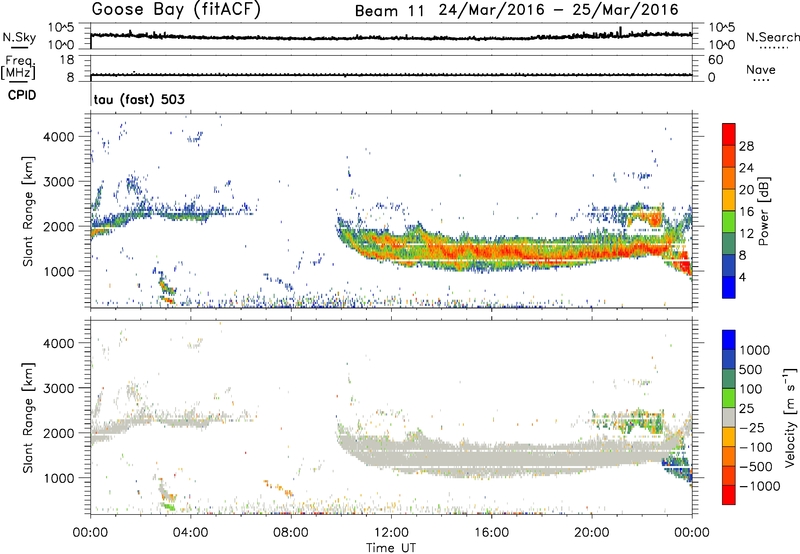The height and width of the screenshot is (554, 800).
Task: Click the "Beam 11" label in header
Action: 390,11
